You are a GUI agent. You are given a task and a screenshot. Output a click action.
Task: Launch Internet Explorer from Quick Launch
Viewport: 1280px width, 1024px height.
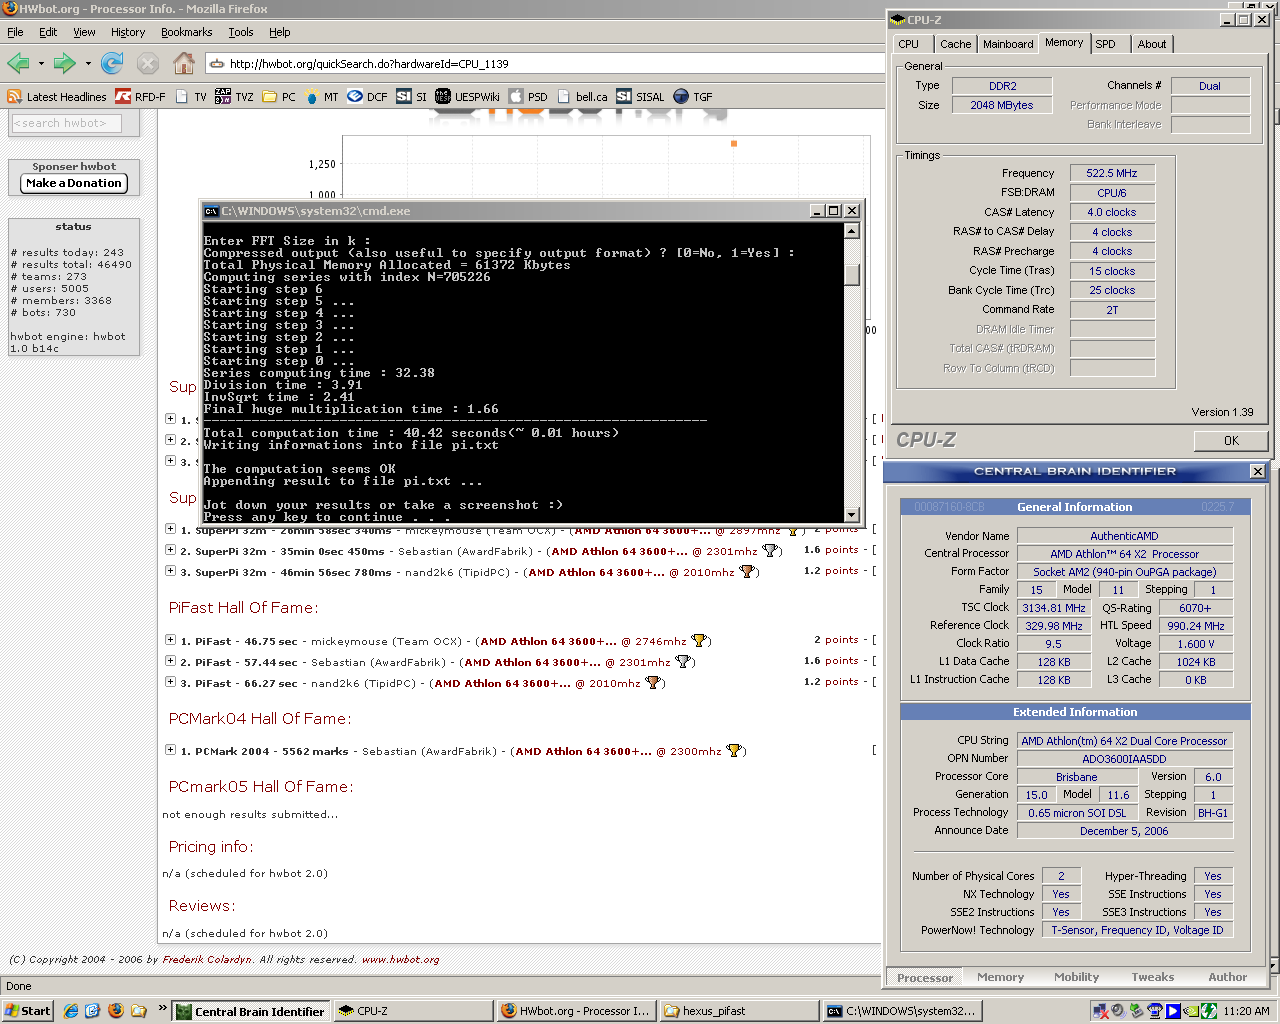pos(71,1011)
